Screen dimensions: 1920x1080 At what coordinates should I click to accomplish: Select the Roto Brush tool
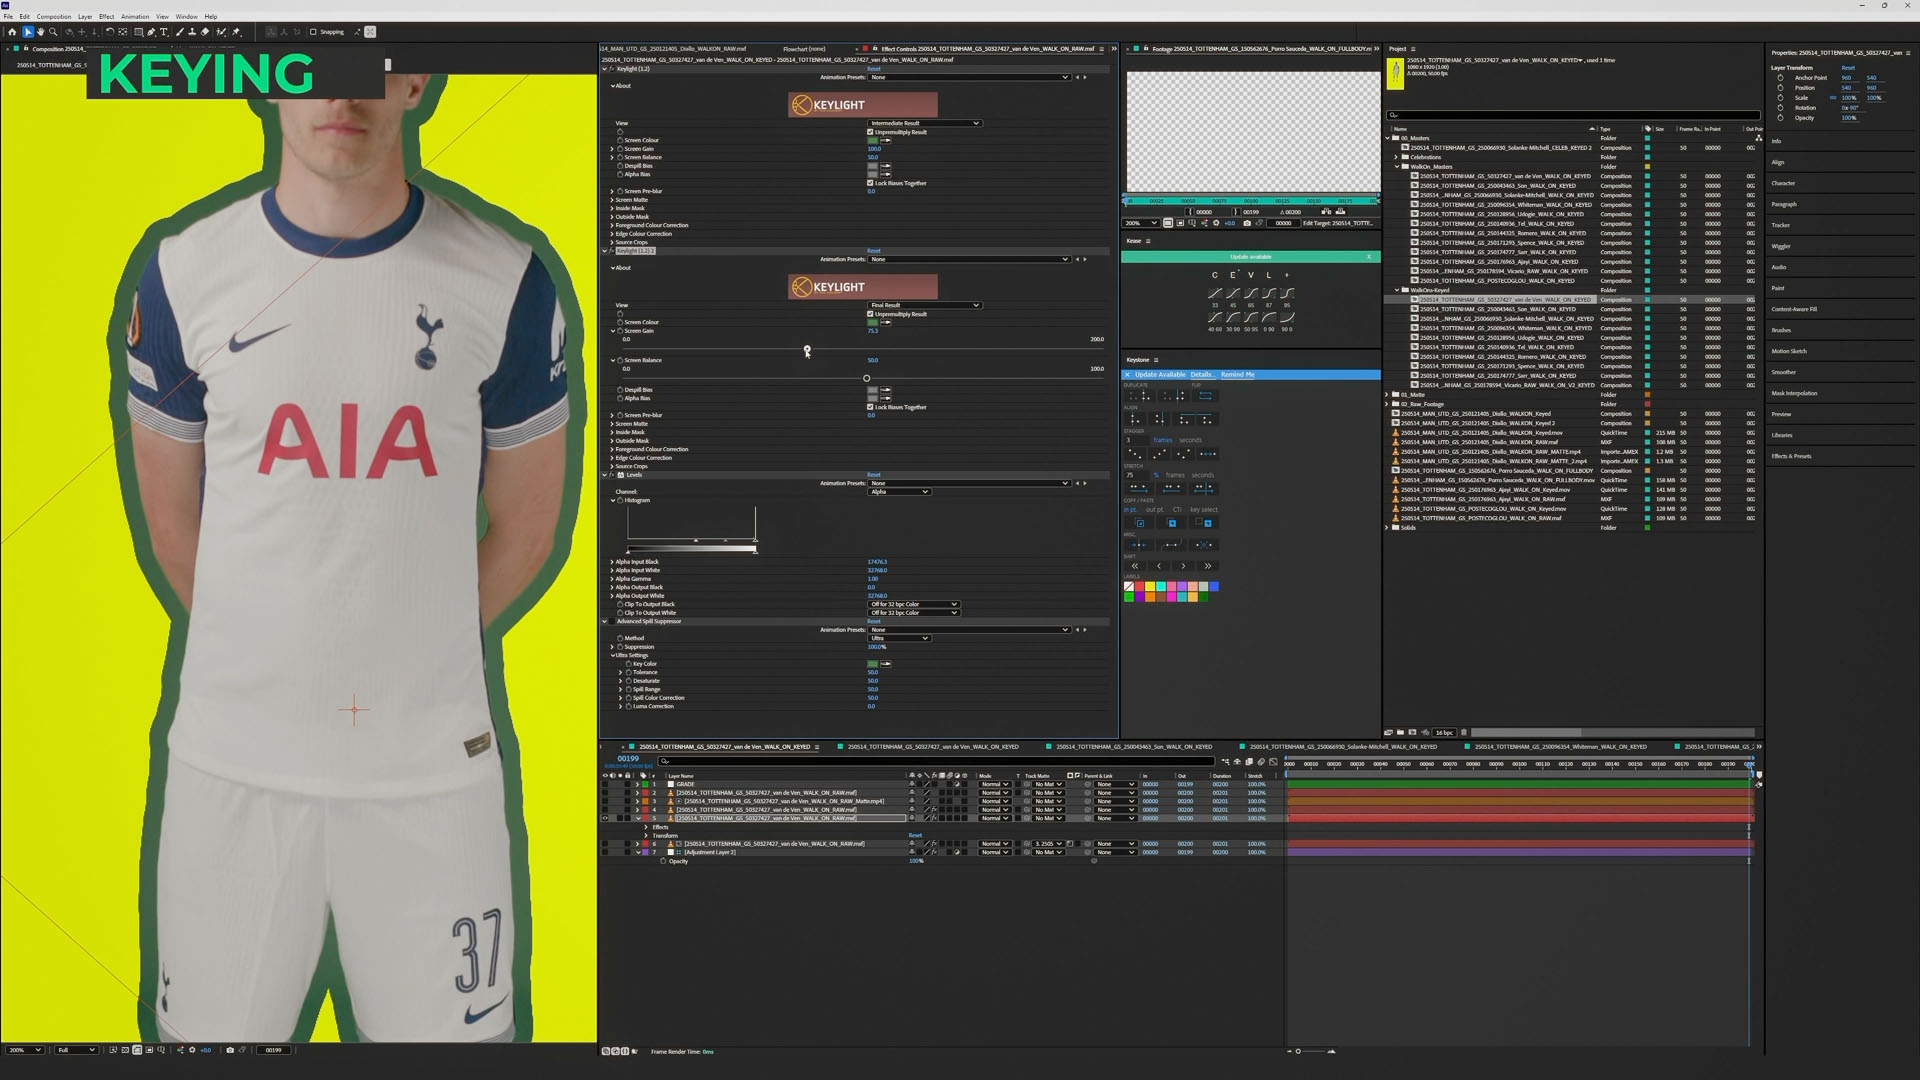221,32
